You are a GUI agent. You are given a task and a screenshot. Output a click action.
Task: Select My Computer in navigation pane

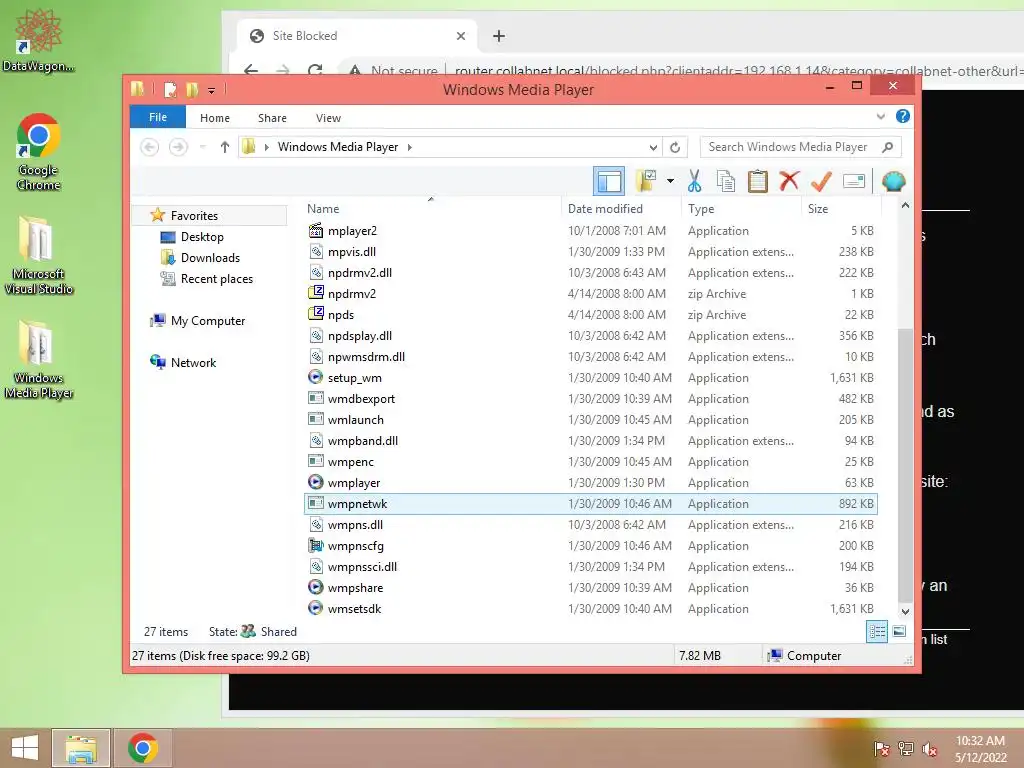tap(208, 321)
